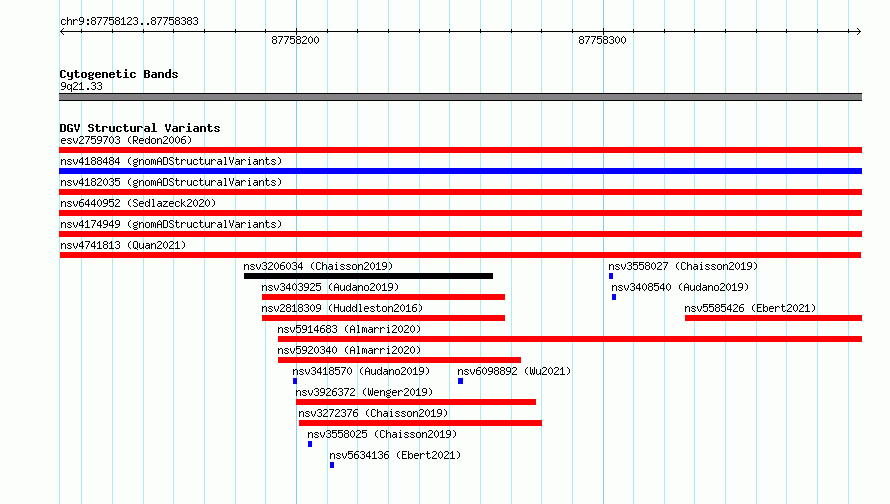Click the blue bar for nsv4188484
890x504 pixels.
(x=460, y=171)
